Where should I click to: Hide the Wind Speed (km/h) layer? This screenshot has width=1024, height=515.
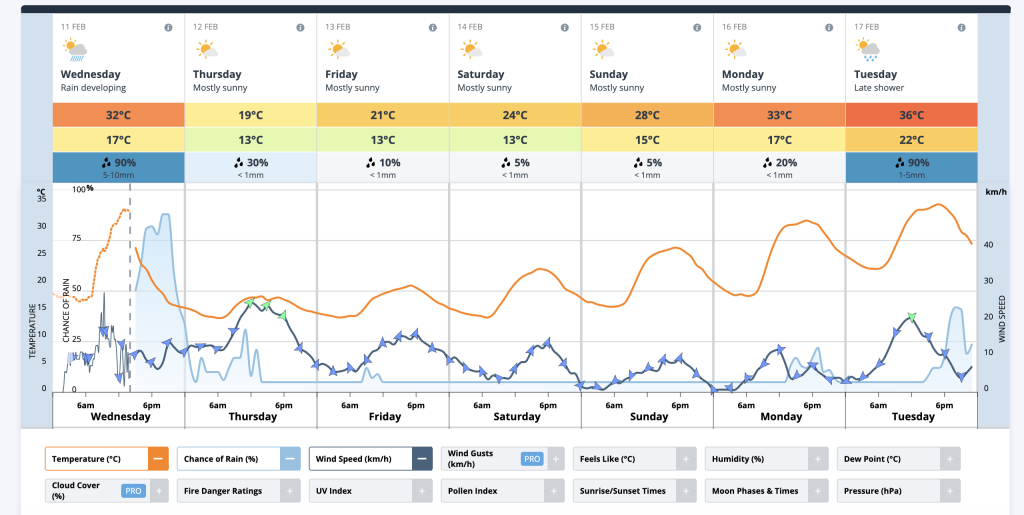coord(421,459)
